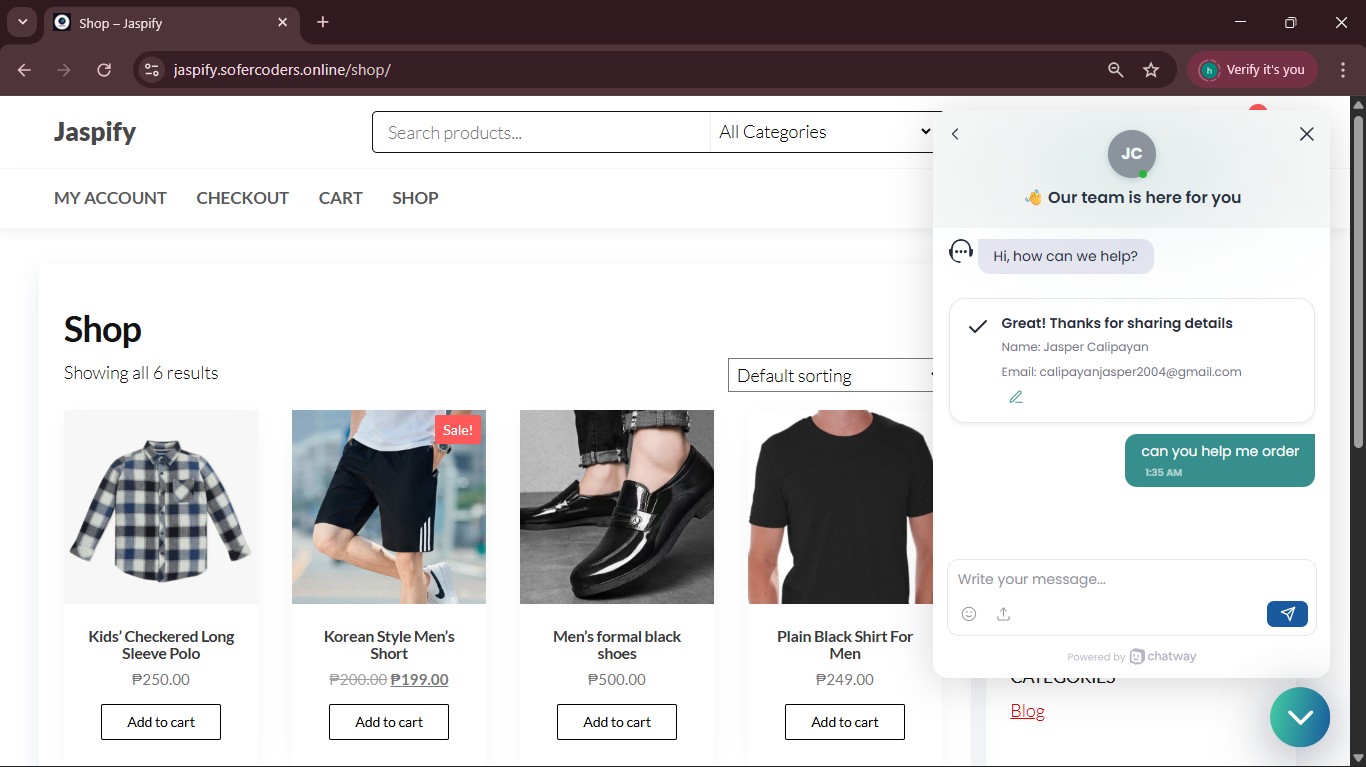Open Men's formal black shoes product image

click(x=617, y=507)
